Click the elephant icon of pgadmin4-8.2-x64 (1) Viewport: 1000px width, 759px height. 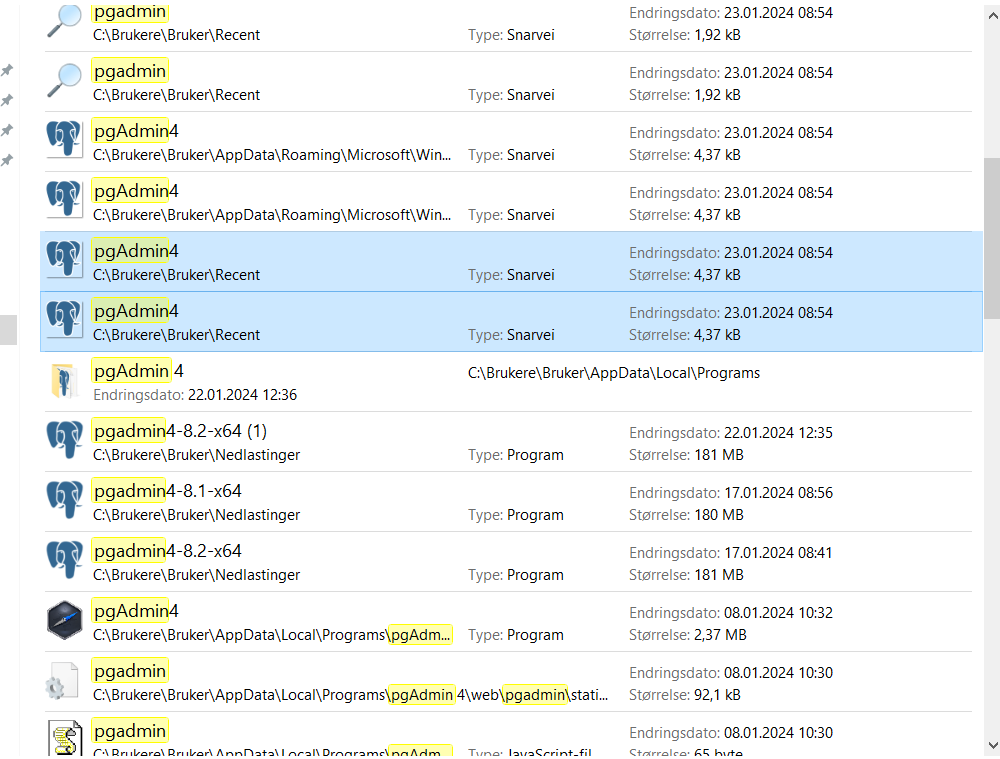[x=64, y=440]
